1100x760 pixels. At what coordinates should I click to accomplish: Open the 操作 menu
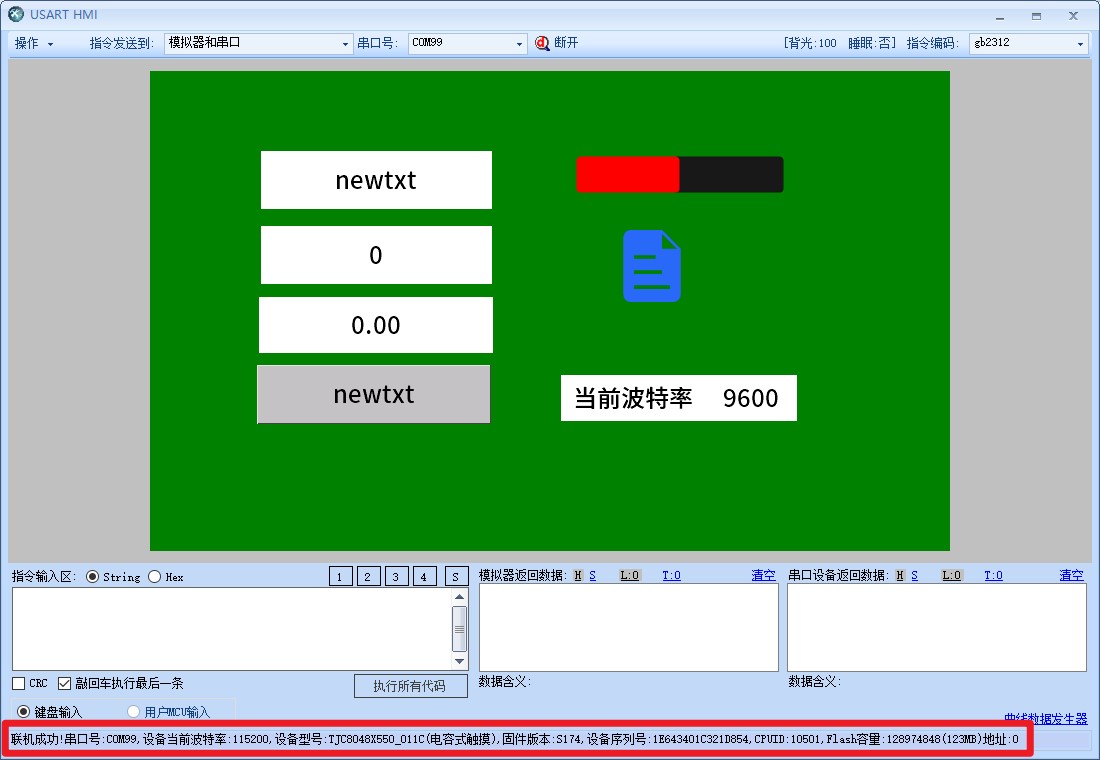point(34,44)
